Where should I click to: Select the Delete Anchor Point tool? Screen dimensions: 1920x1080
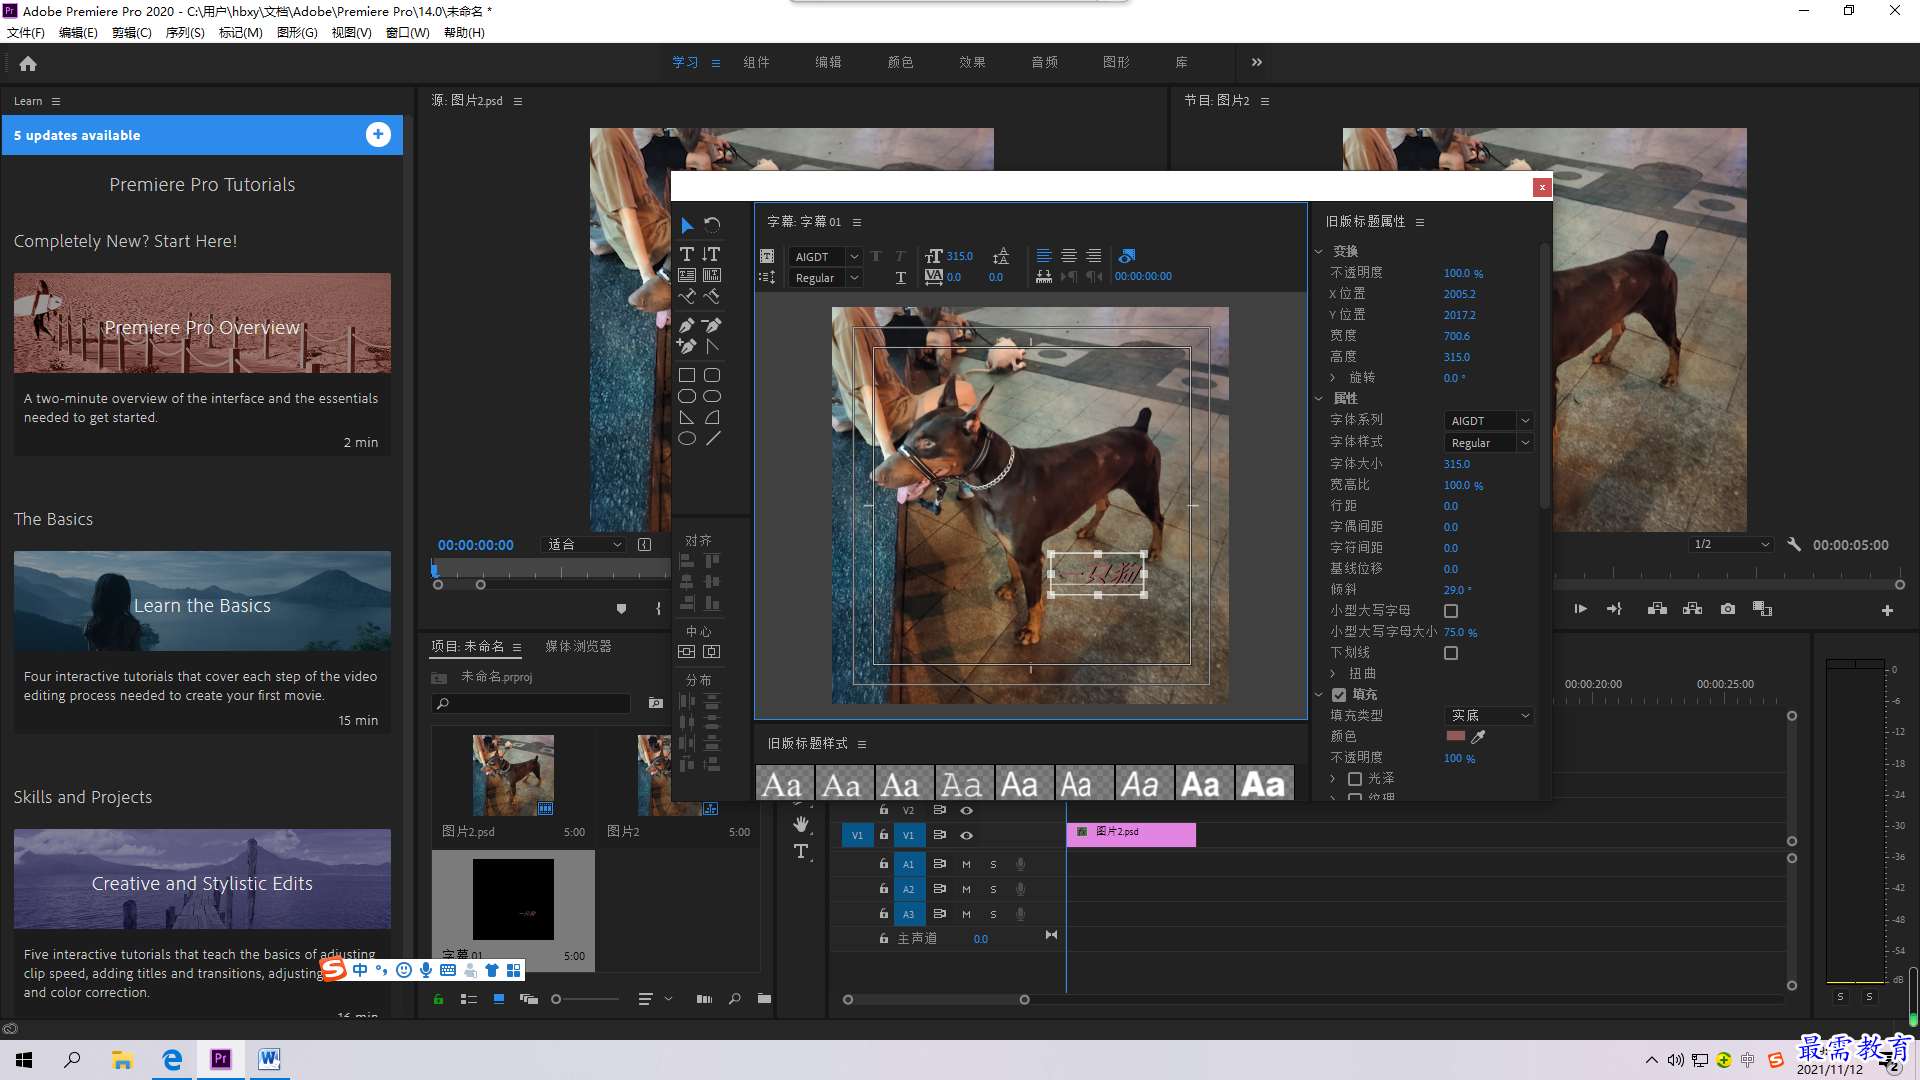tap(712, 325)
